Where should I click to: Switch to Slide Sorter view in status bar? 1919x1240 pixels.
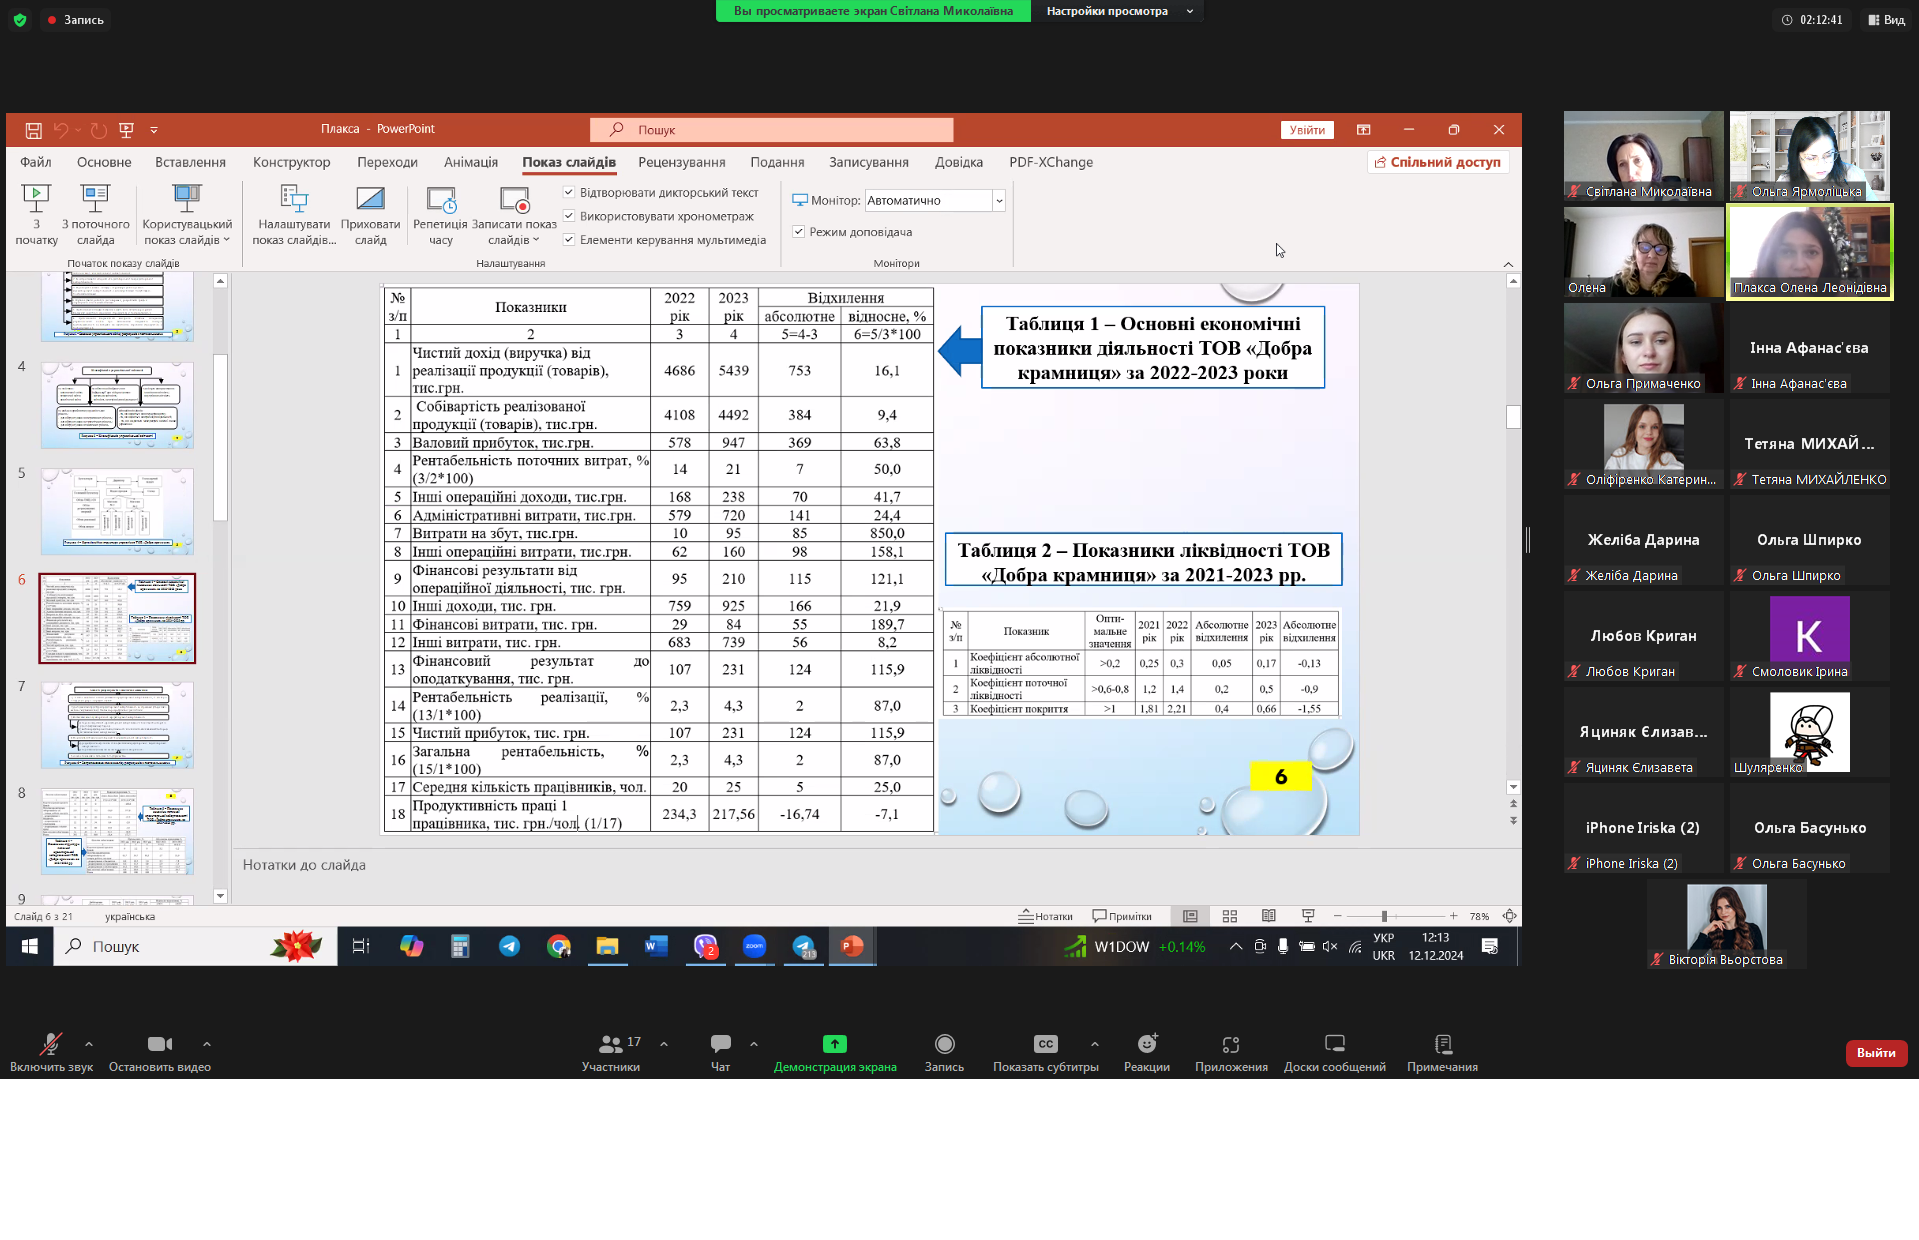click(1230, 916)
